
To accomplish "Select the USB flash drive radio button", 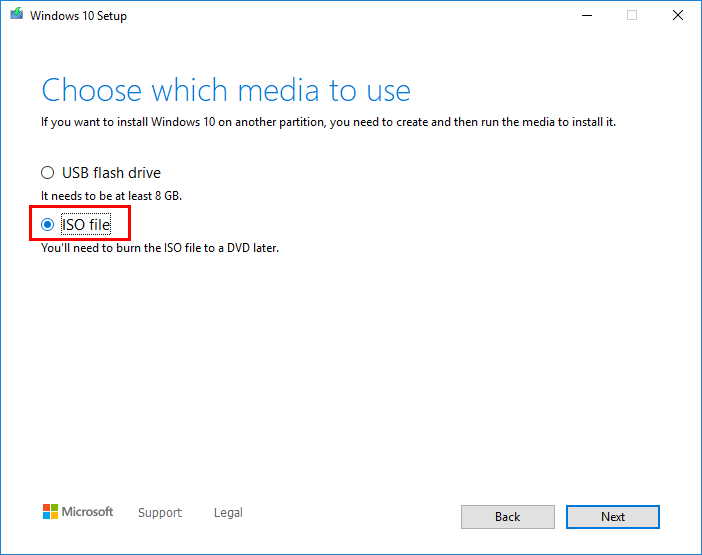I will click(47, 173).
